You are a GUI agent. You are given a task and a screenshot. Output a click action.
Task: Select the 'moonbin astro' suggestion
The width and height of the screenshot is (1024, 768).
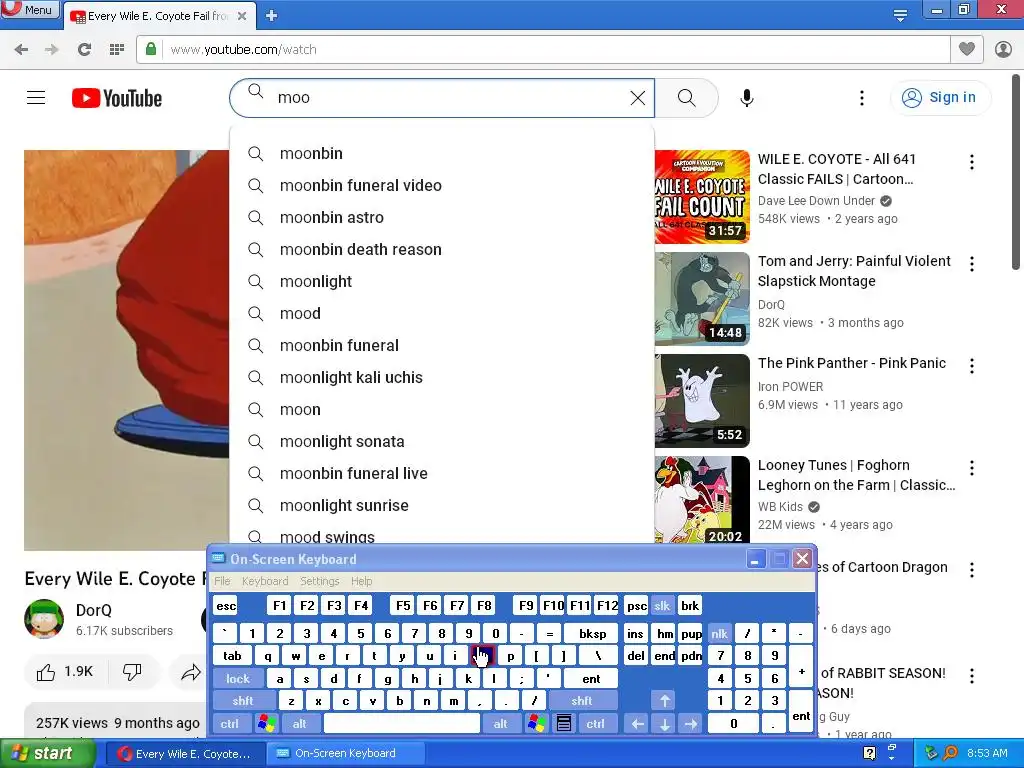(x=442, y=217)
